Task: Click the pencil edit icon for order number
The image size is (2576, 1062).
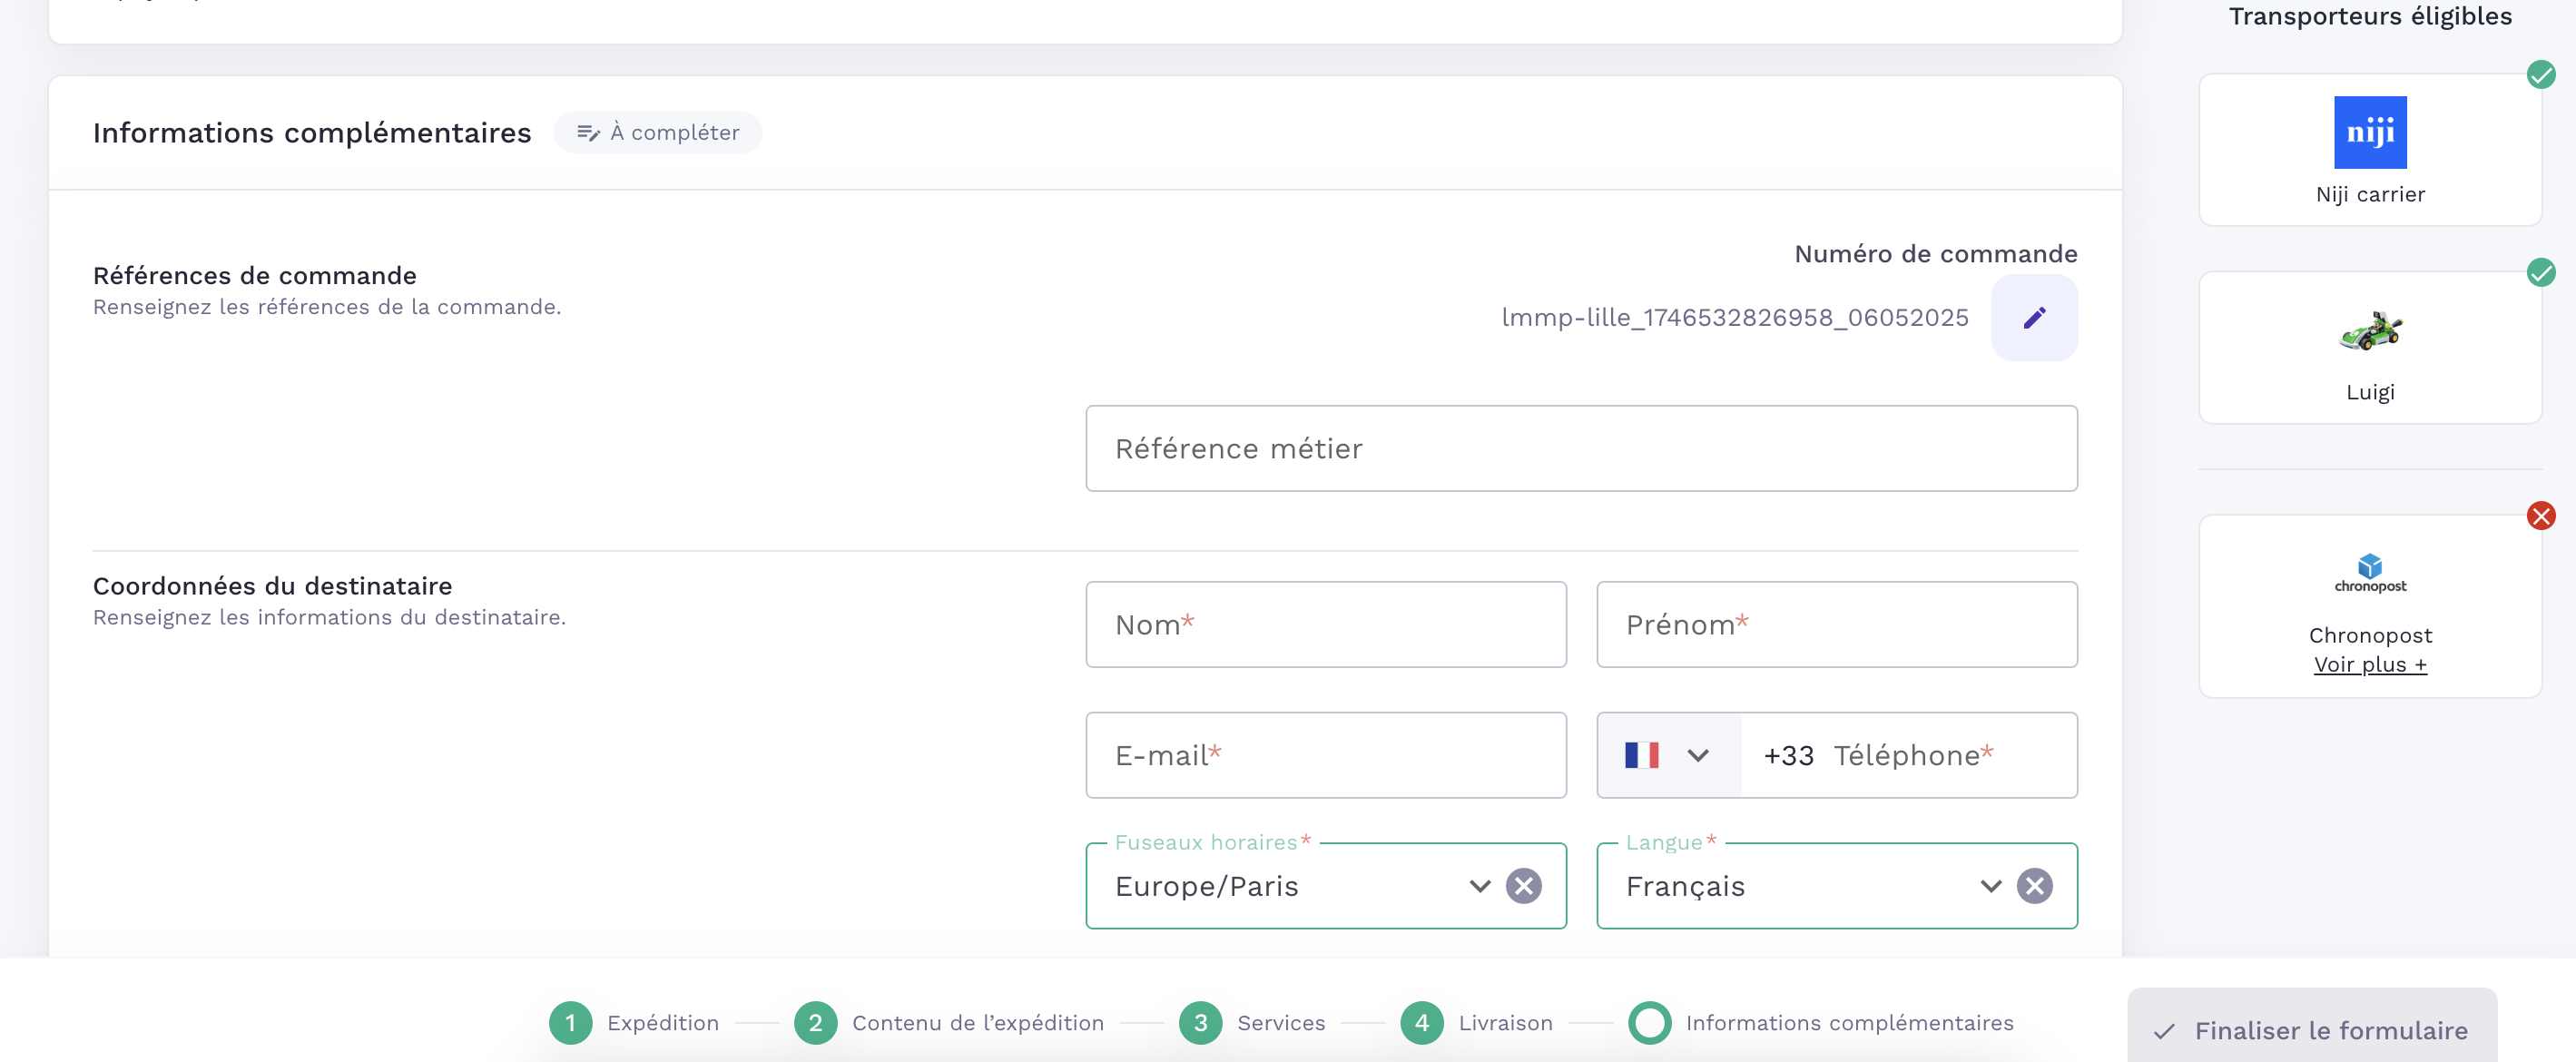Action: tap(2033, 318)
